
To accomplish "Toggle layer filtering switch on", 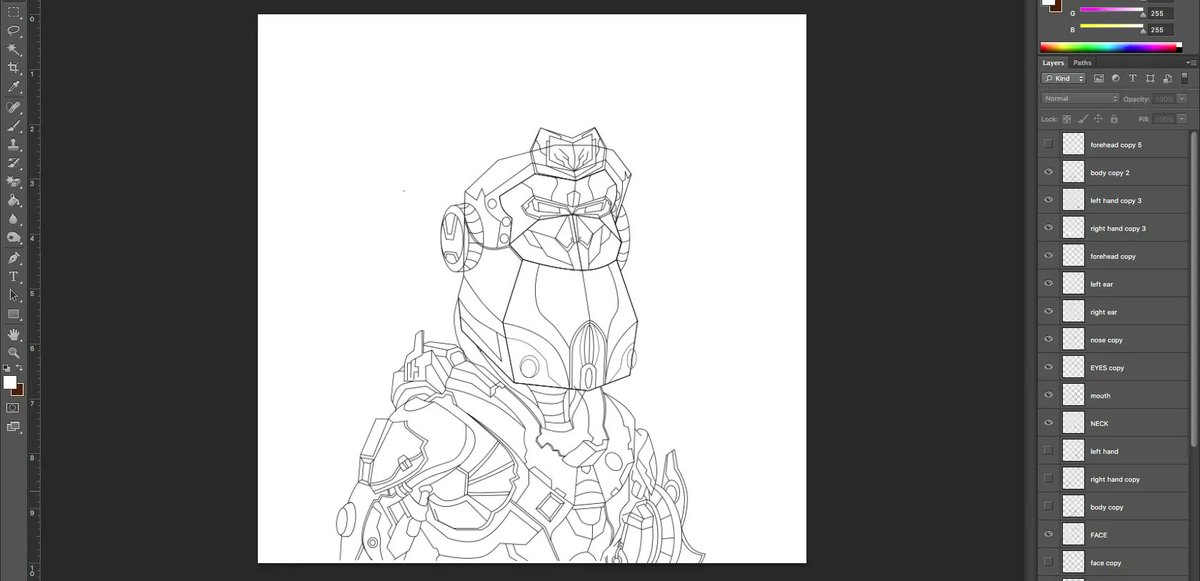I will pos(1185,78).
